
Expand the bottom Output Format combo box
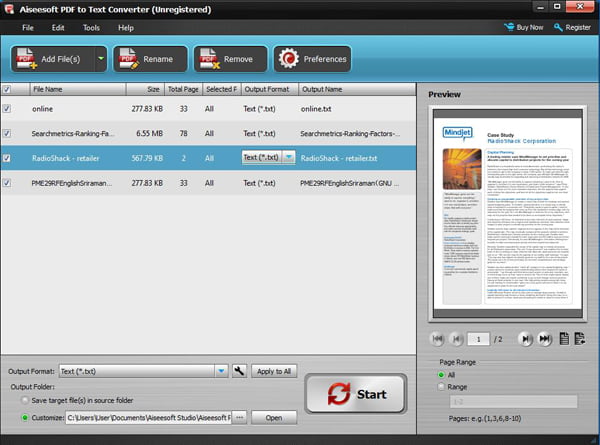point(221,371)
